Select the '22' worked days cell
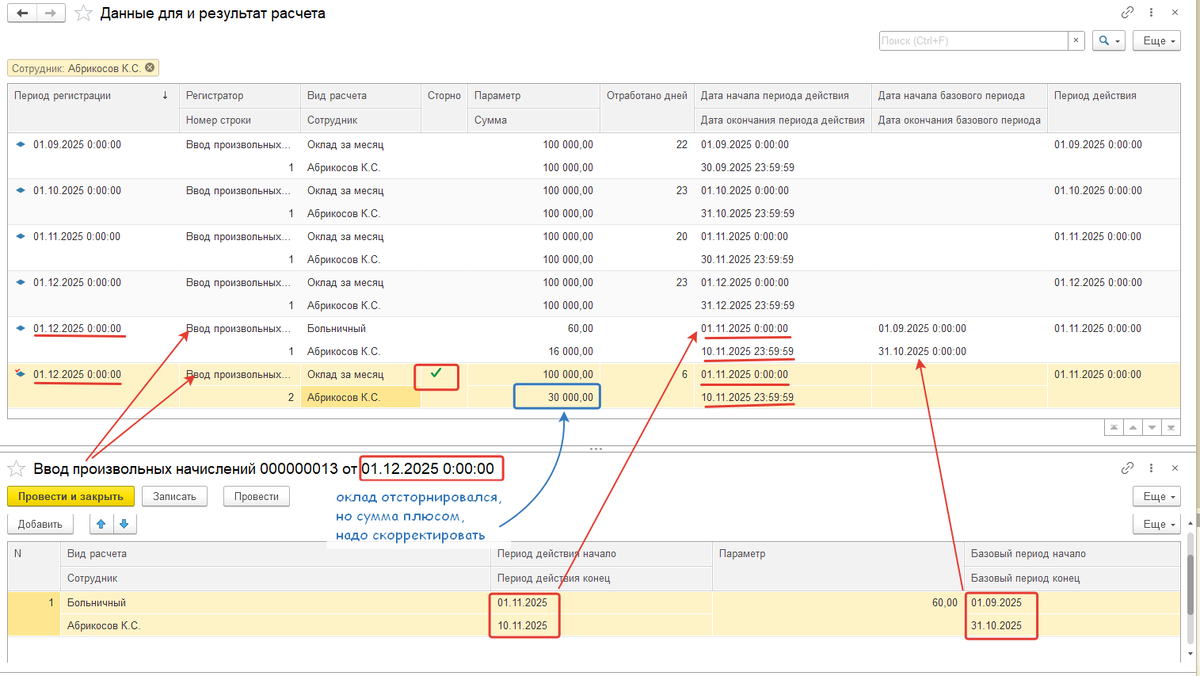Viewport: 1200px width, 676px height. pos(647,145)
